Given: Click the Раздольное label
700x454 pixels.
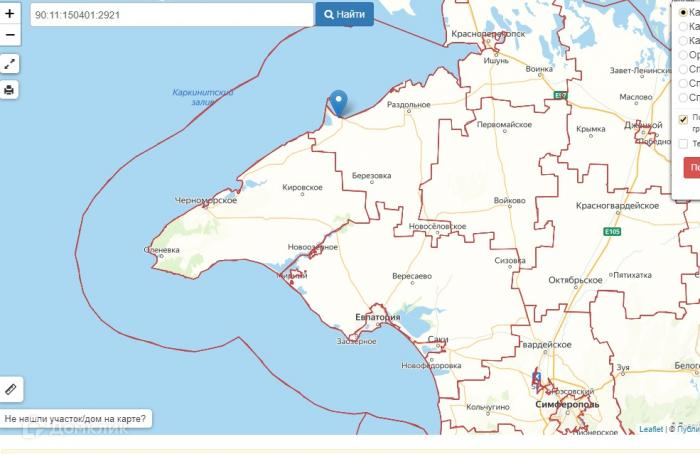Looking at the screenshot, I should pyautogui.click(x=408, y=105).
